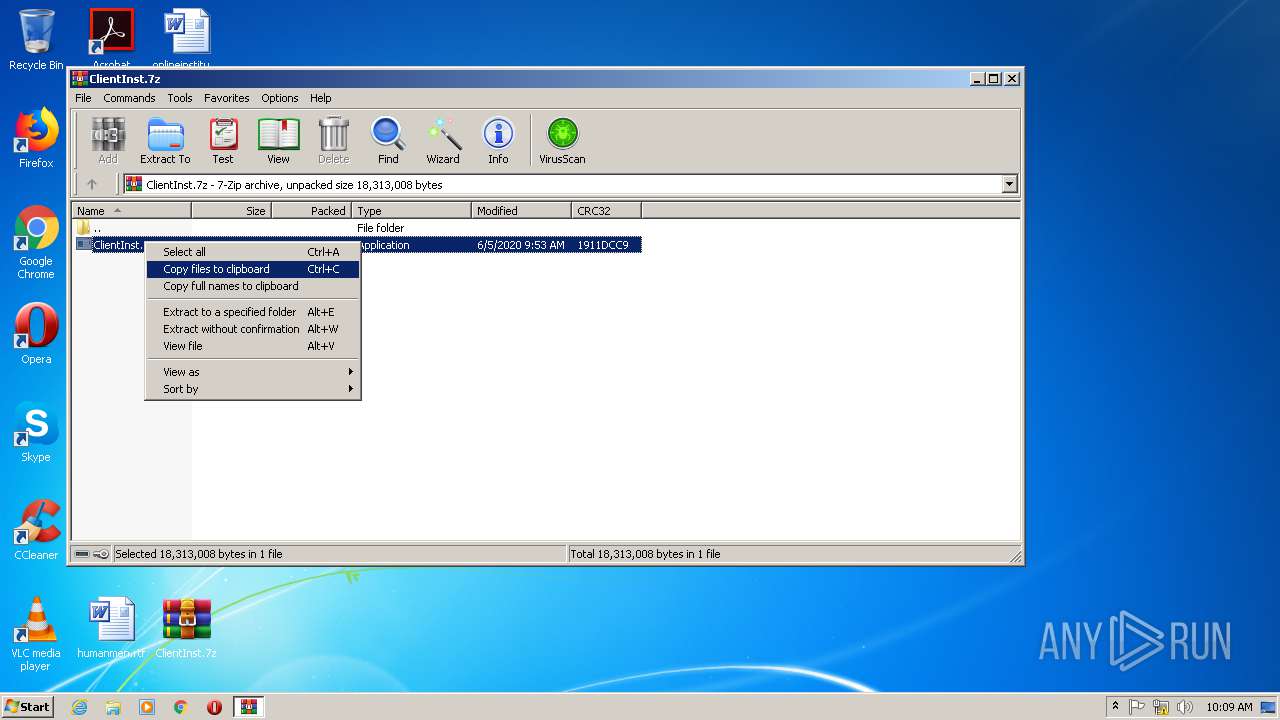Open the Find magnifier icon
This screenshot has width=1280, height=720.
click(388, 140)
